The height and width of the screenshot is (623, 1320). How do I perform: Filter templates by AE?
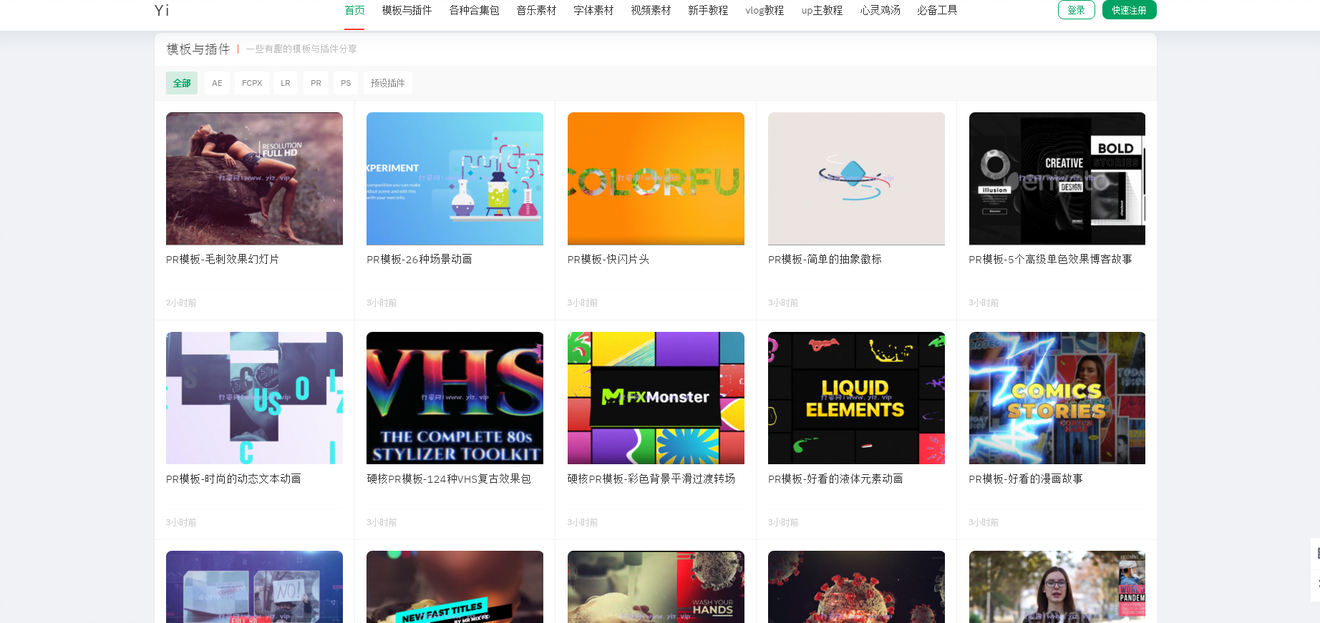click(x=217, y=83)
